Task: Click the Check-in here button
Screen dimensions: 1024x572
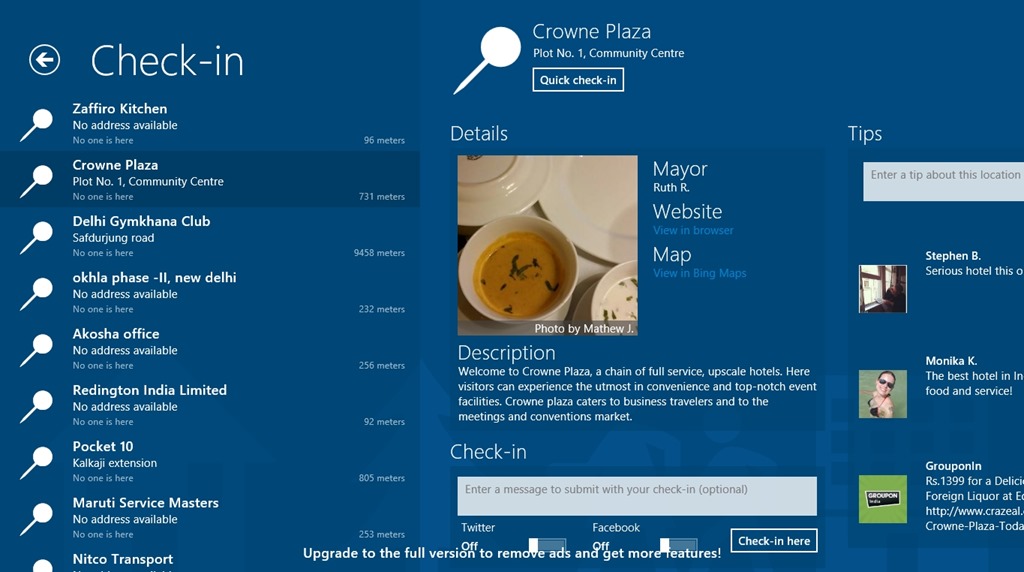Action: [x=774, y=541]
